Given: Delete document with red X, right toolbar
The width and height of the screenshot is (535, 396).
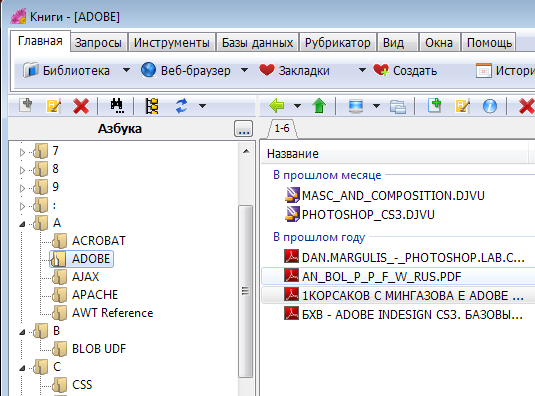Looking at the screenshot, I should coord(526,106).
